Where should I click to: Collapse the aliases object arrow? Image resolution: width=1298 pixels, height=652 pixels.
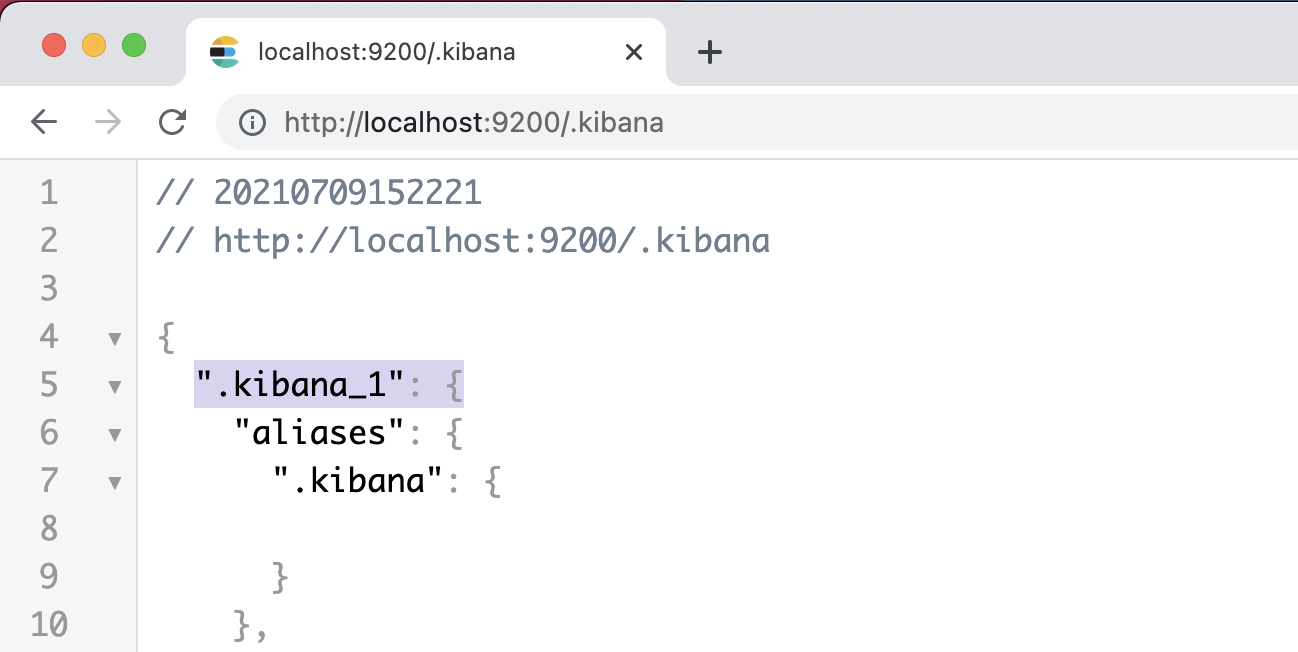point(115,435)
